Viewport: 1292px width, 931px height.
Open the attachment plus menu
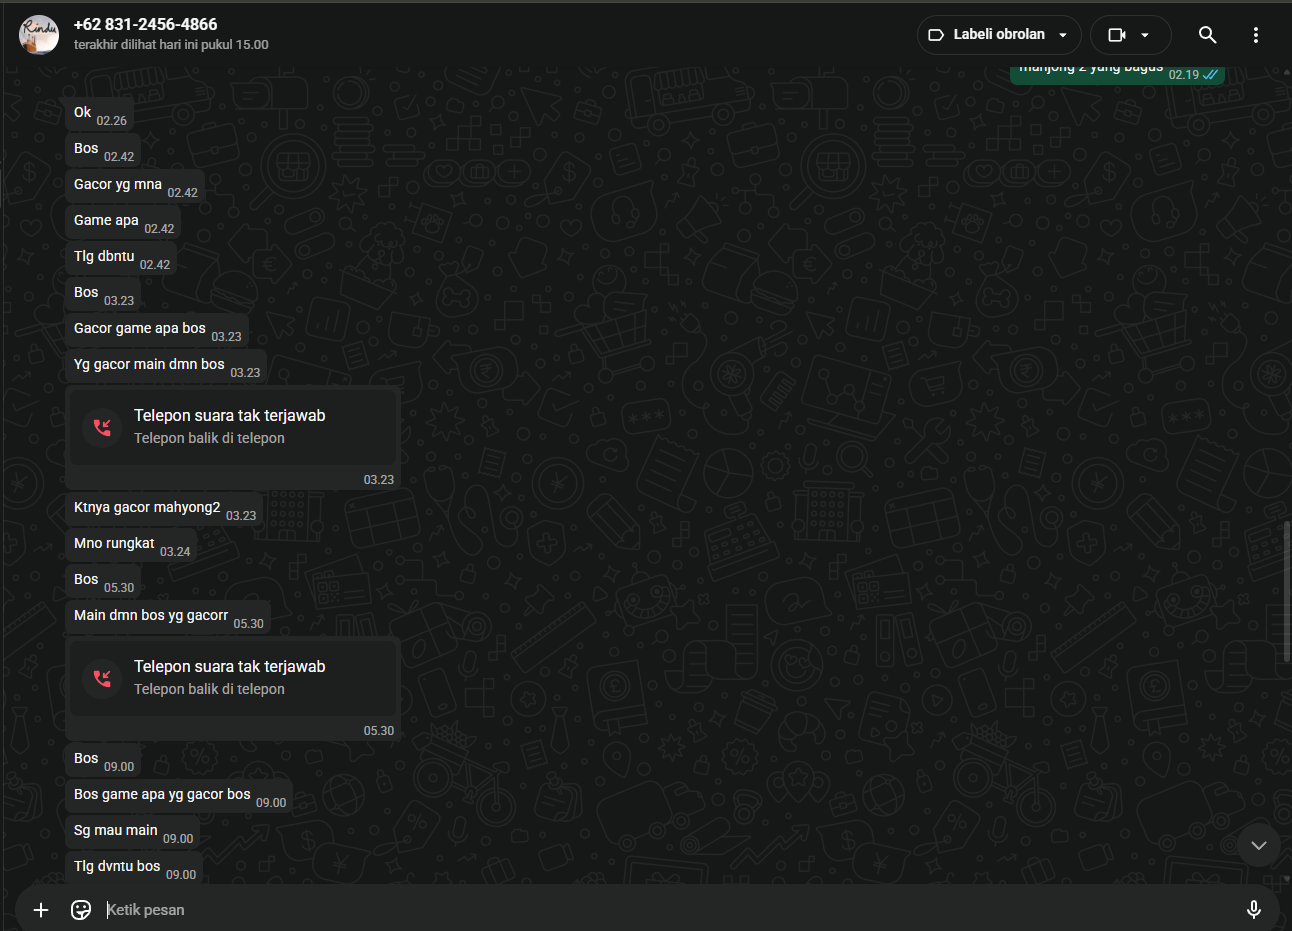[x=41, y=909]
